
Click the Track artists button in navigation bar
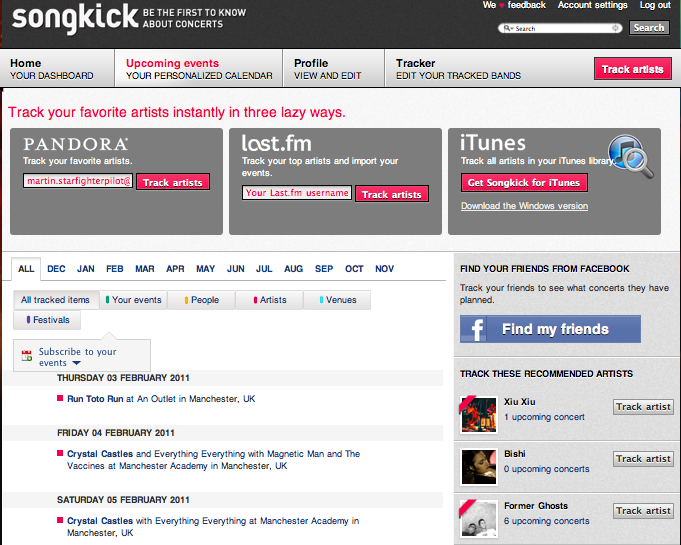click(633, 69)
